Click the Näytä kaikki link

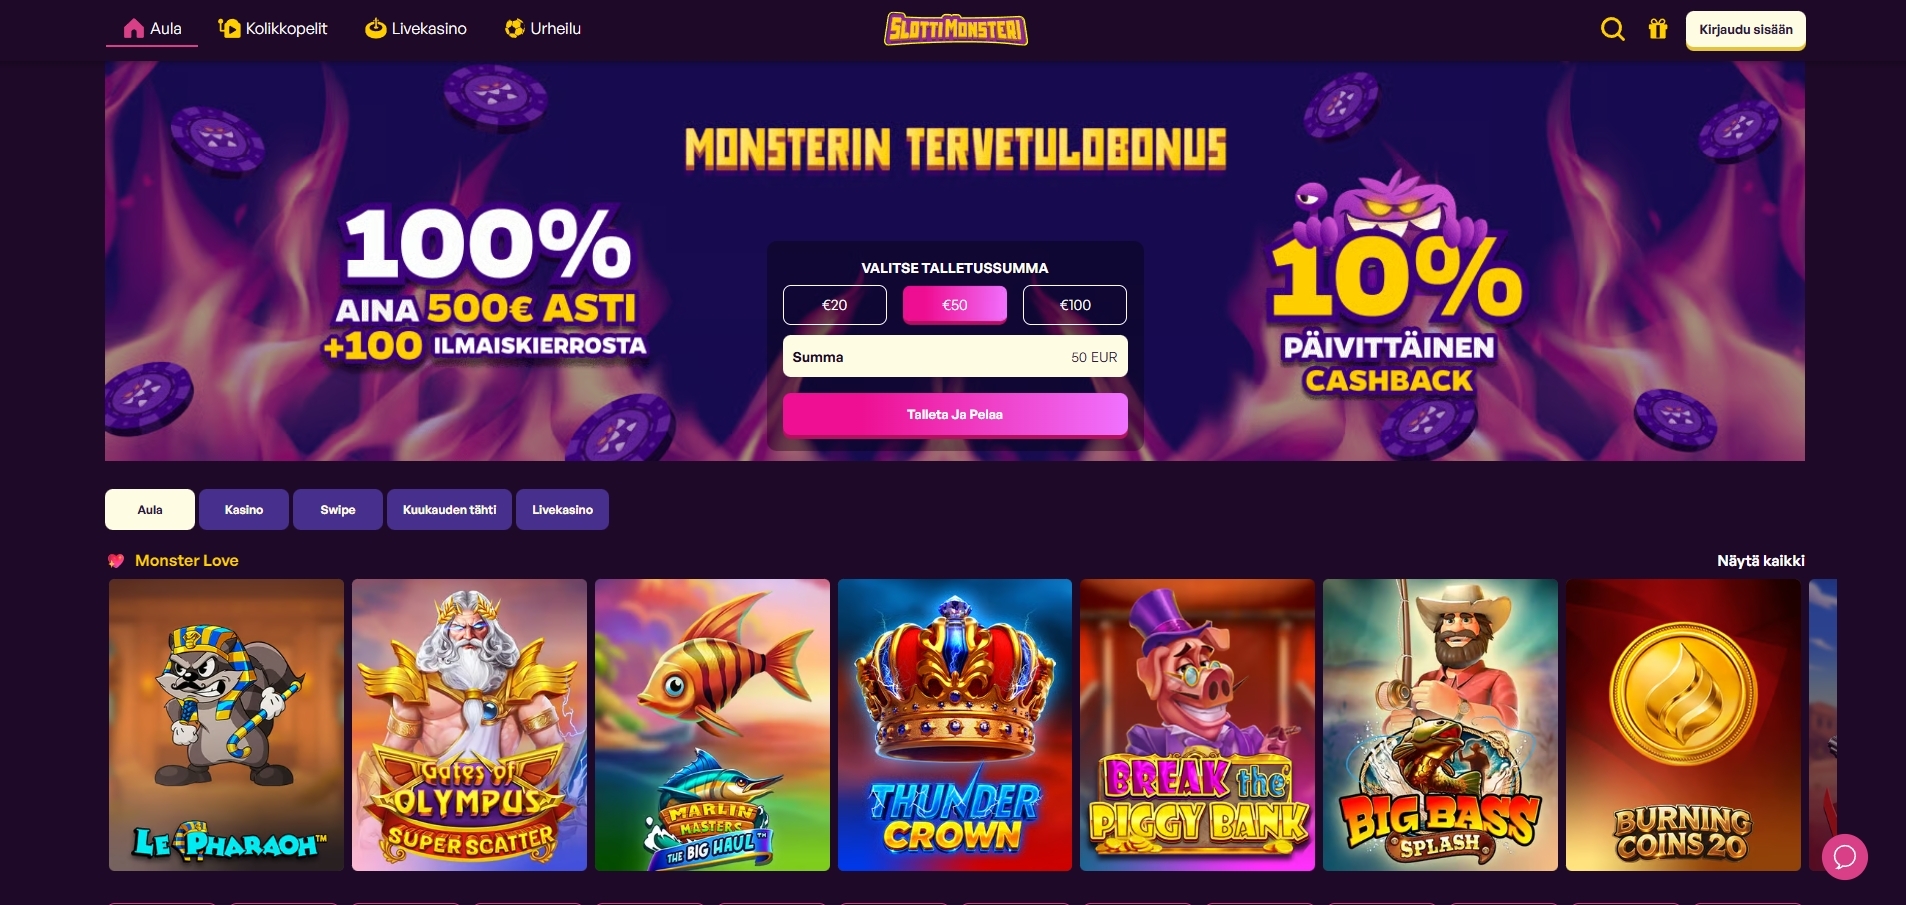[x=1761, y=561]
